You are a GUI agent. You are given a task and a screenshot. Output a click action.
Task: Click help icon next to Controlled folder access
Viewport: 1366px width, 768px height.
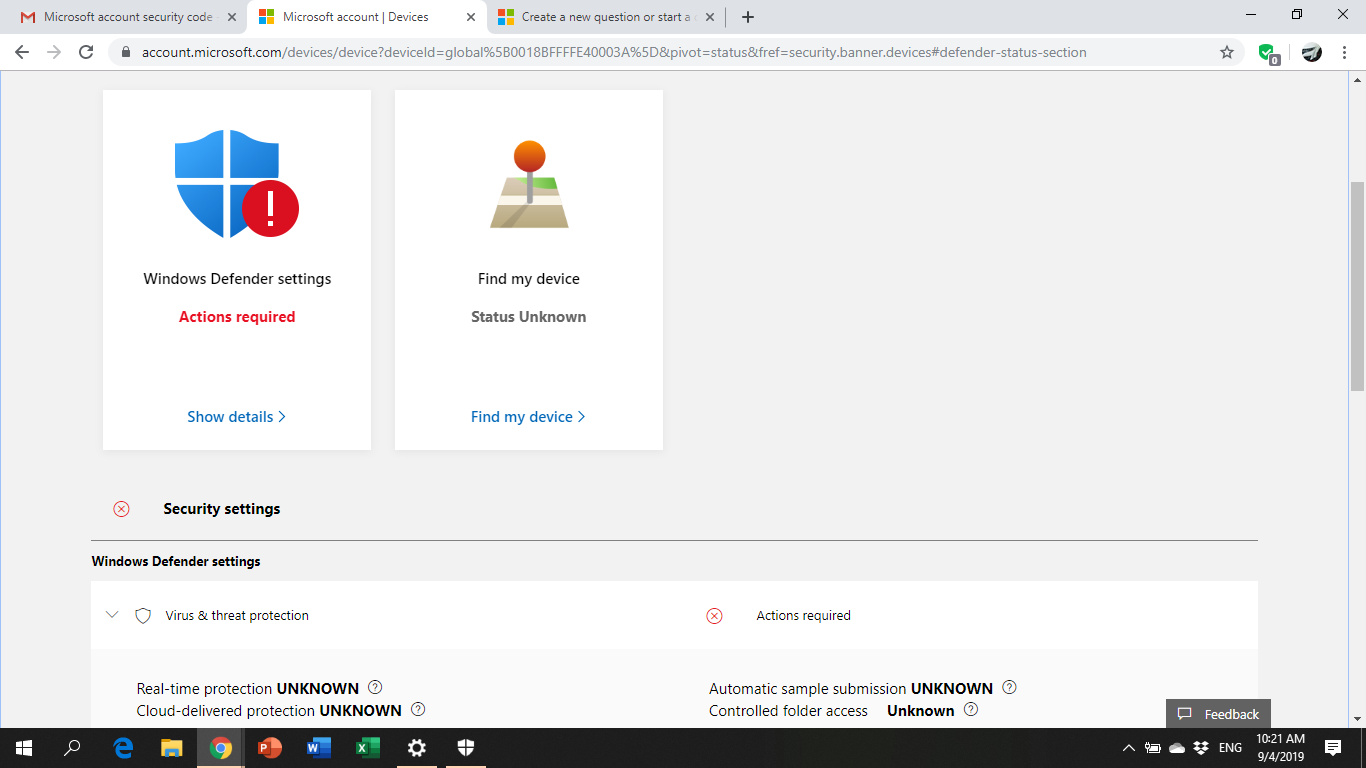970,709
